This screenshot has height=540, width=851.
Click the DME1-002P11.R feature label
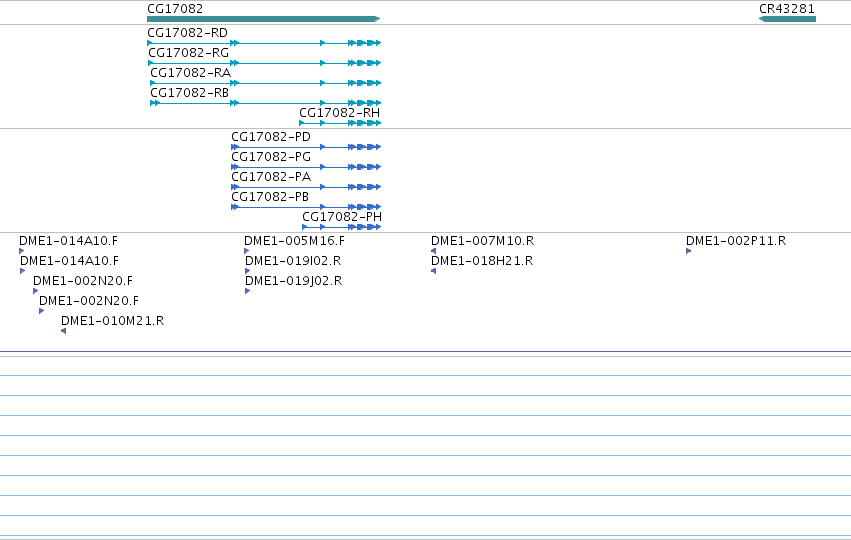736,241
